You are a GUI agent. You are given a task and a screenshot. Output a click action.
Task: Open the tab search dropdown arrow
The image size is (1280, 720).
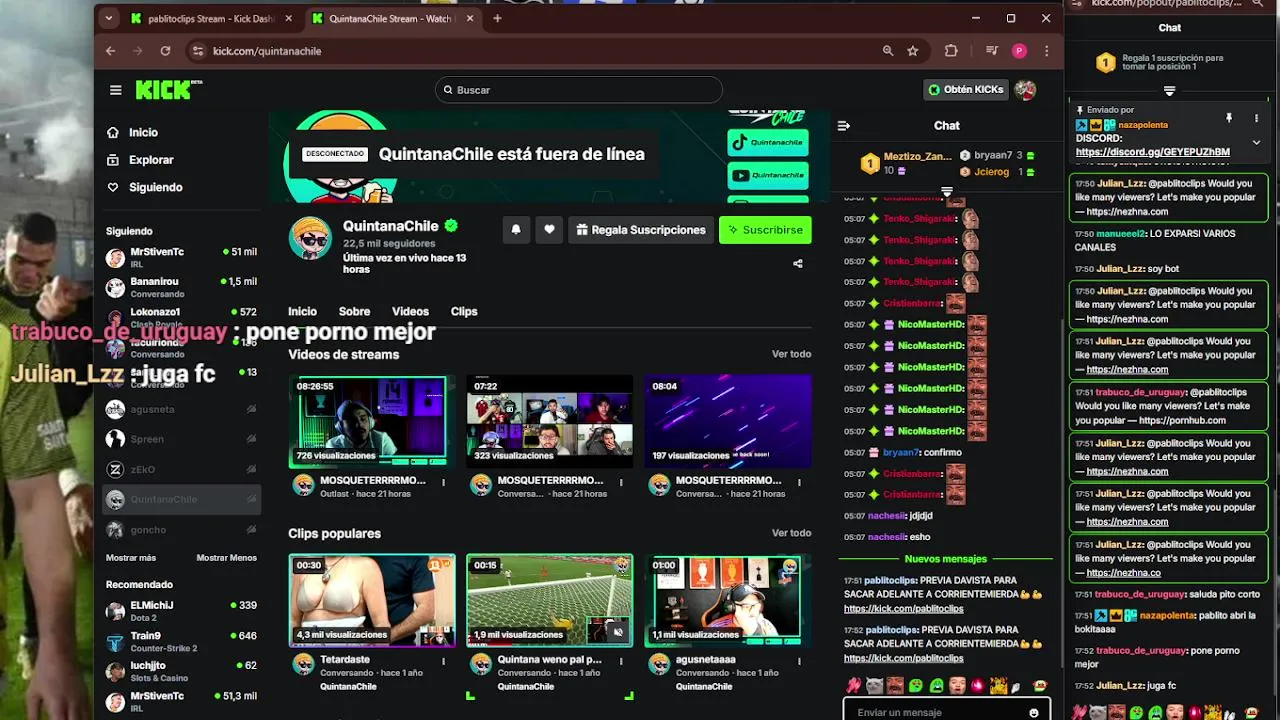coord(109,18)
